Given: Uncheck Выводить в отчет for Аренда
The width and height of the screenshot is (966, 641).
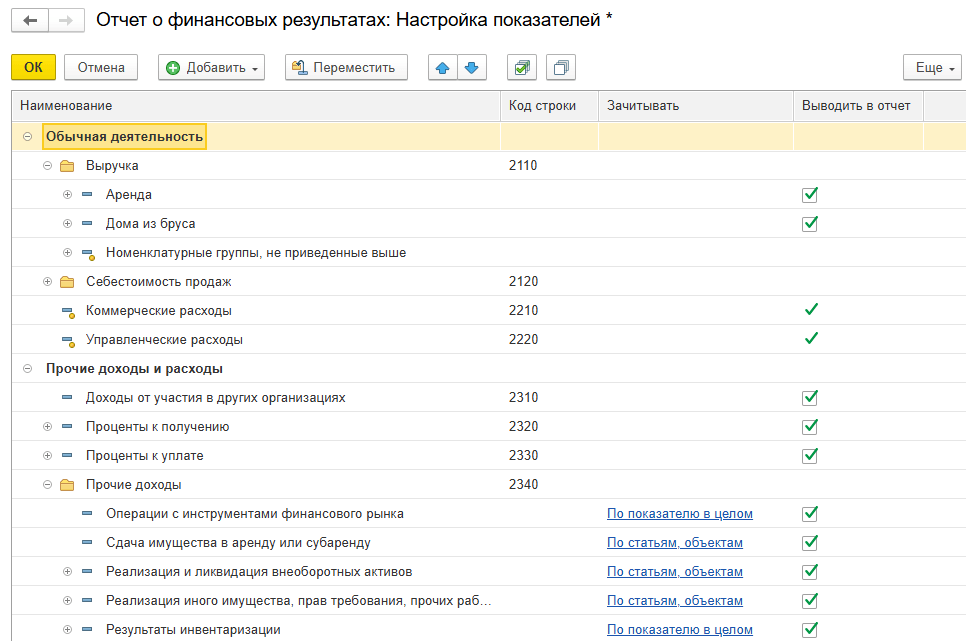Looking at the screenshot, I should coord(810,195).
